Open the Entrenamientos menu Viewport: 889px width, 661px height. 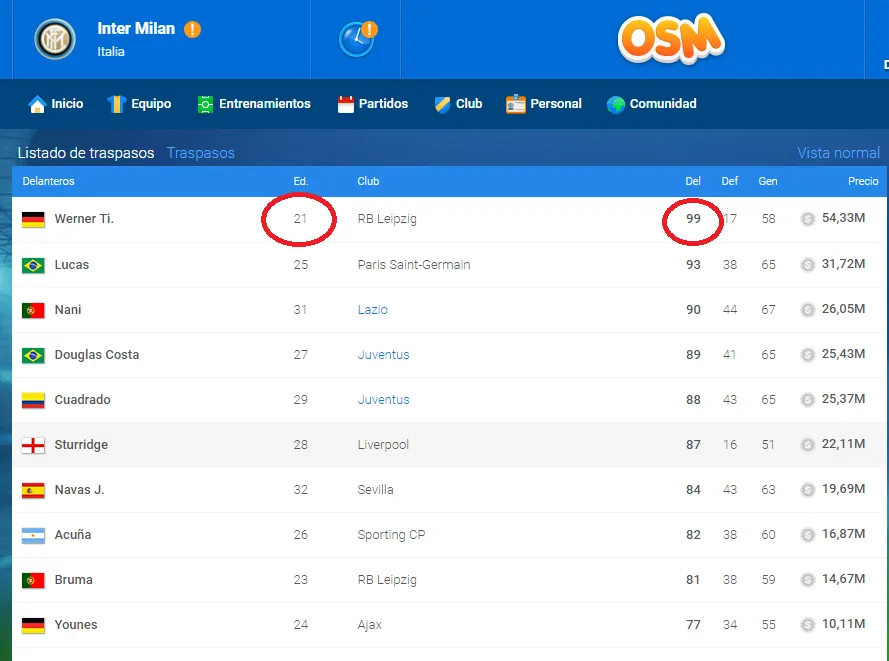point(254,104)
